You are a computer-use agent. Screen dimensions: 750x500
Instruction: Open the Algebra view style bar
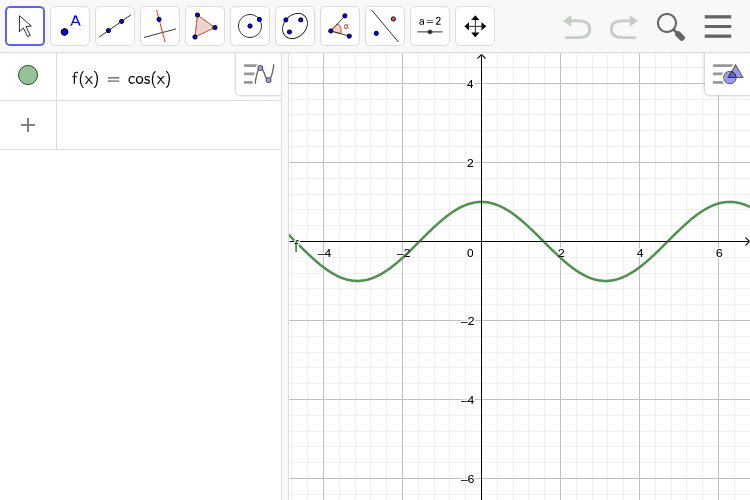pyautogui.click(x=259, y=74)
